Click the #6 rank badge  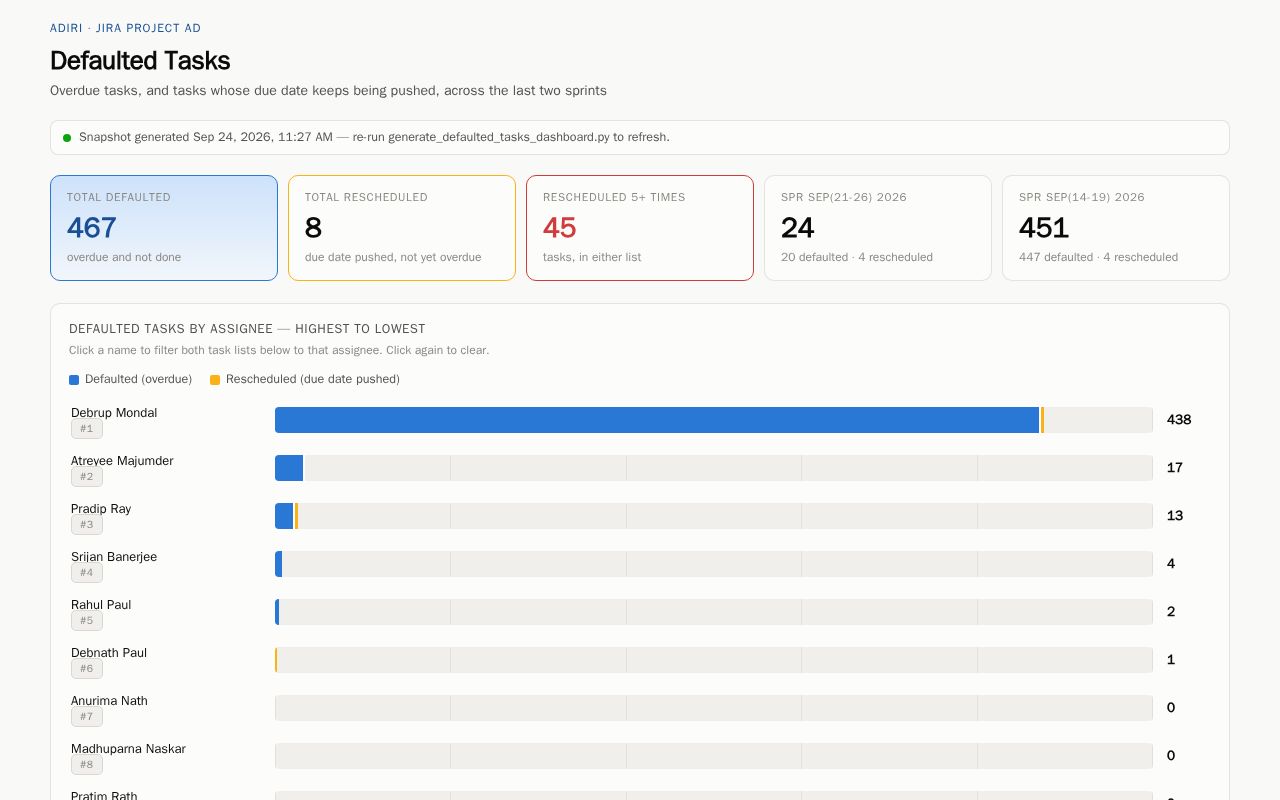tap(87, 669)
